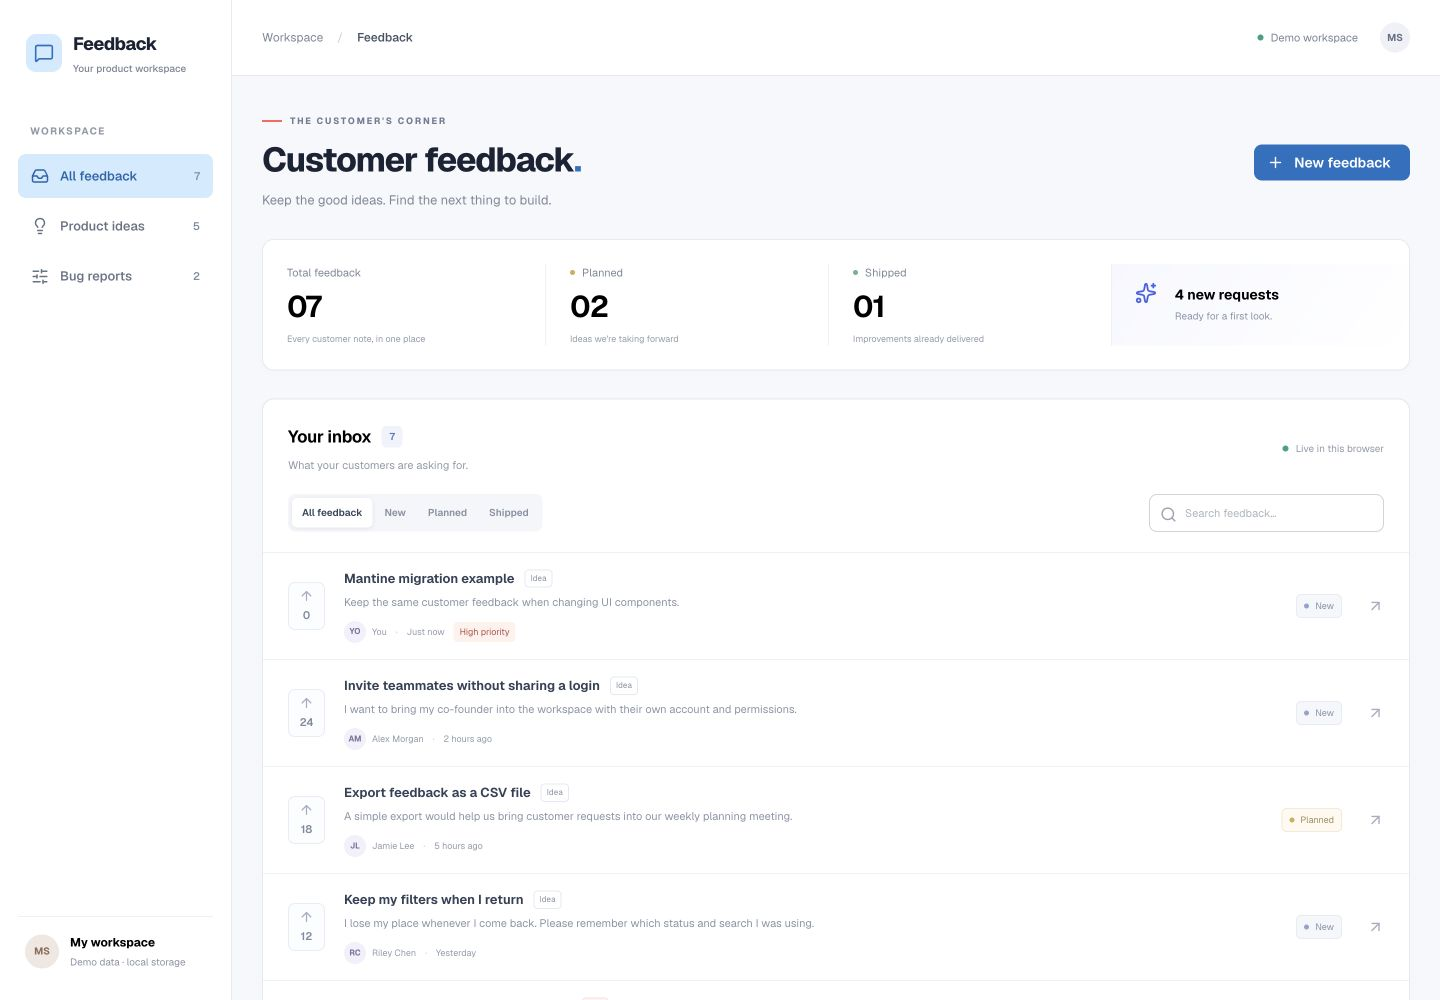Open Keep my filters item via arrow icon
Screen dimensions: 1440x1000
pos(1375,927)
